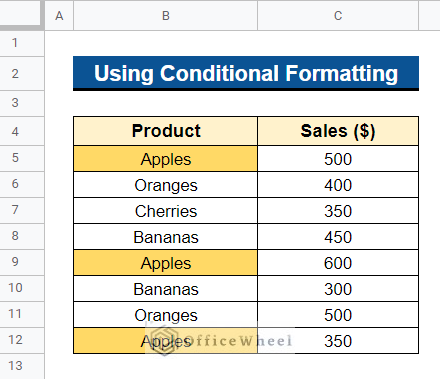Select the Cherries cell
The width and height of the screenshot is (440, 379).
[166, 211]
